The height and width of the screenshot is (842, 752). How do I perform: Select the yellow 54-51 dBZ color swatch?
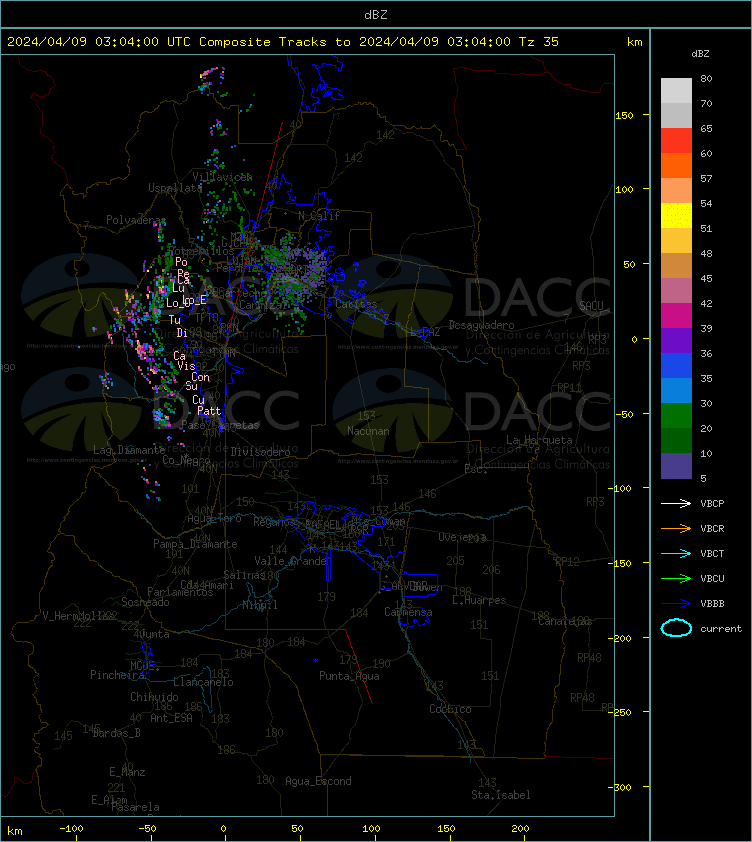pos(676,215)
